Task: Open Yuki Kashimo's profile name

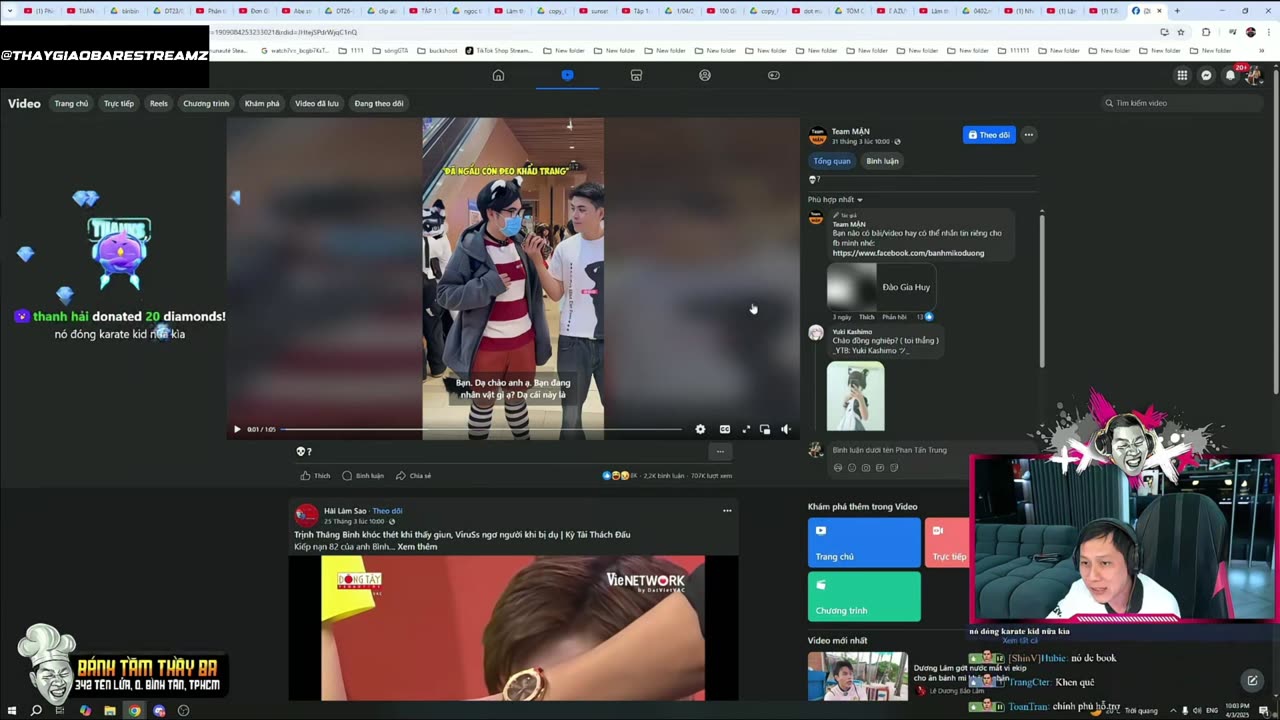Action: pyautogui.click(x=852, y=332)
